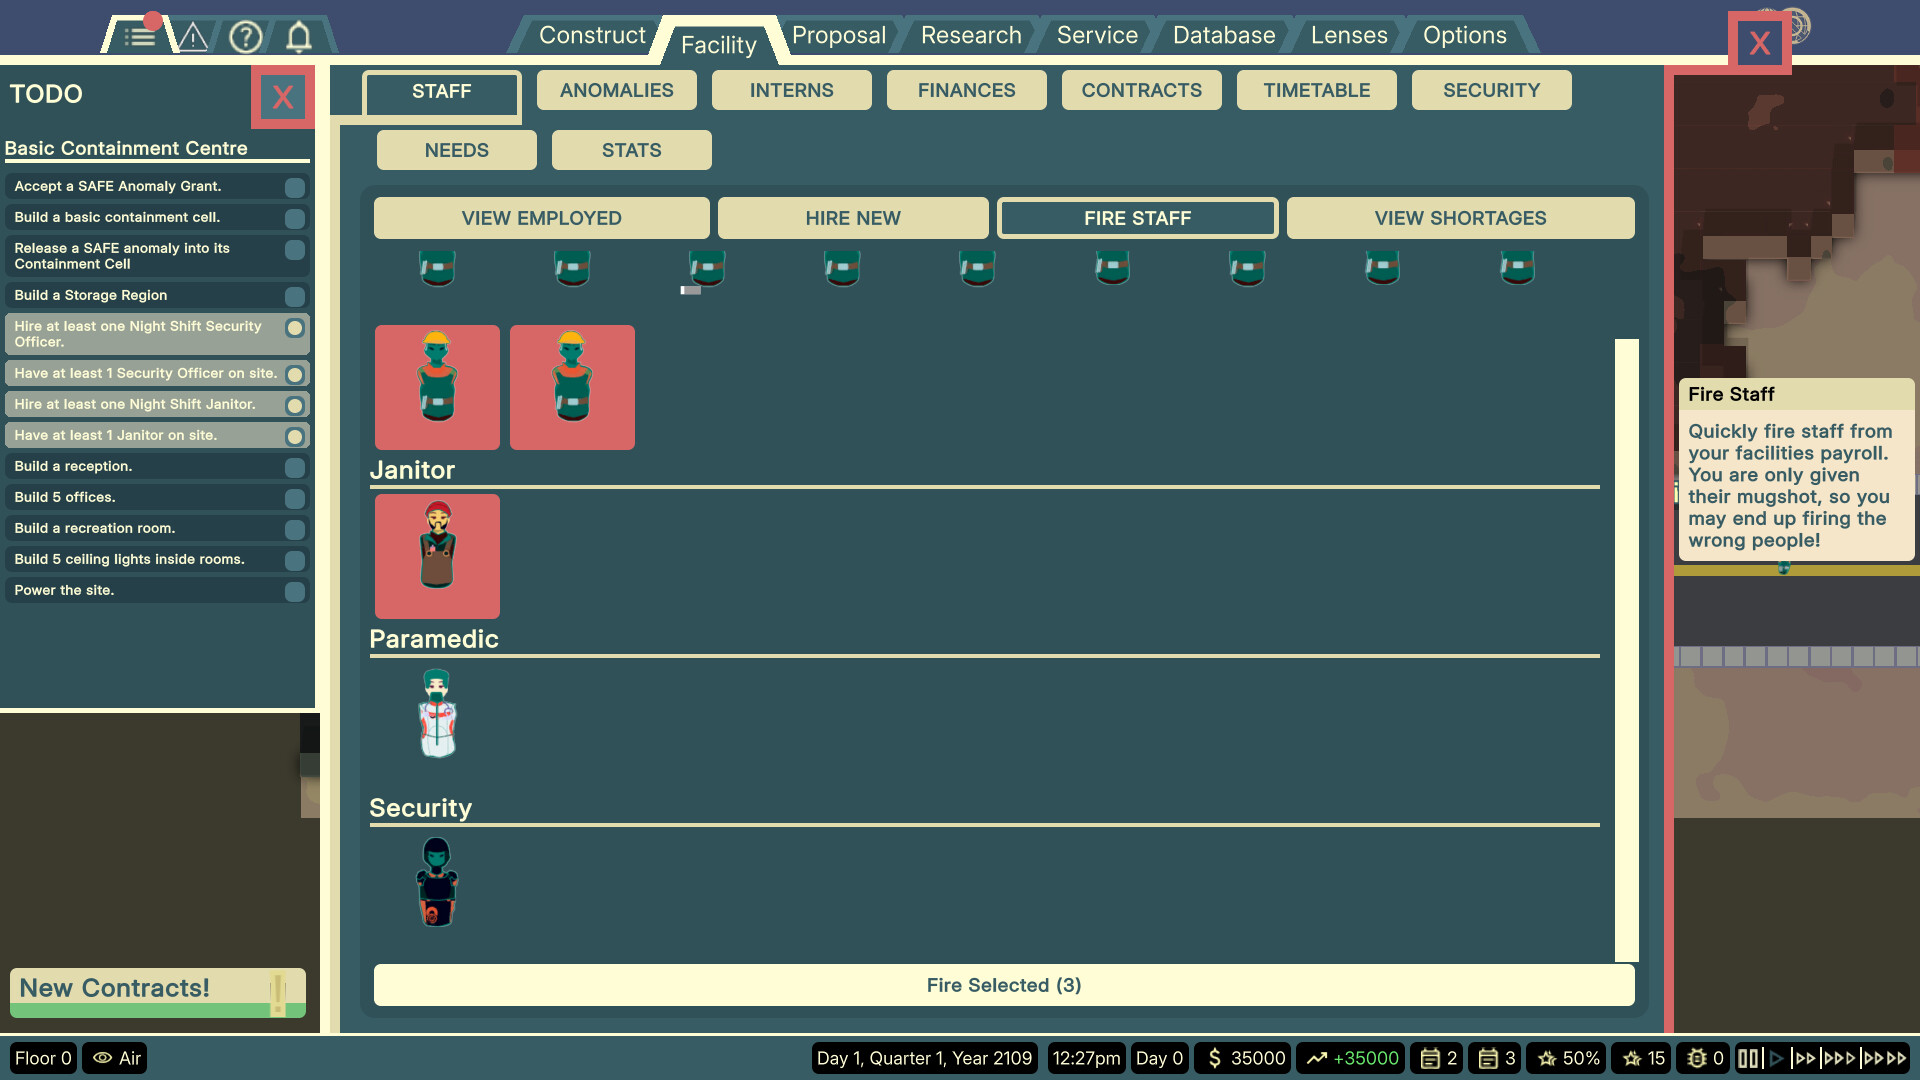Click the warning triangle alerts icon
This screenshot has width=1920, height=1080.
tap(192, 36)
